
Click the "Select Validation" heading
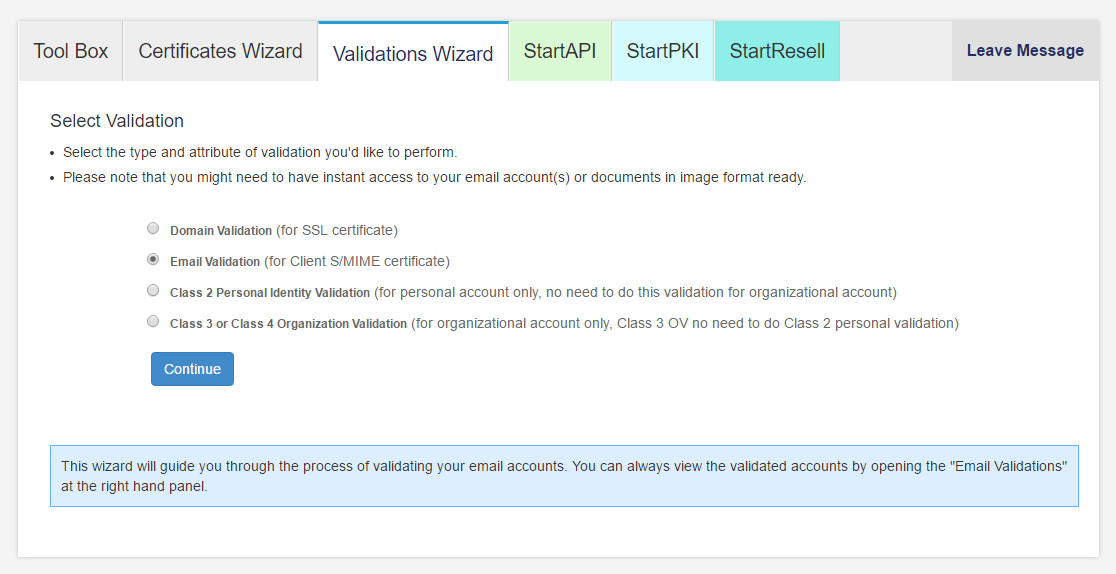click(117, 121)
